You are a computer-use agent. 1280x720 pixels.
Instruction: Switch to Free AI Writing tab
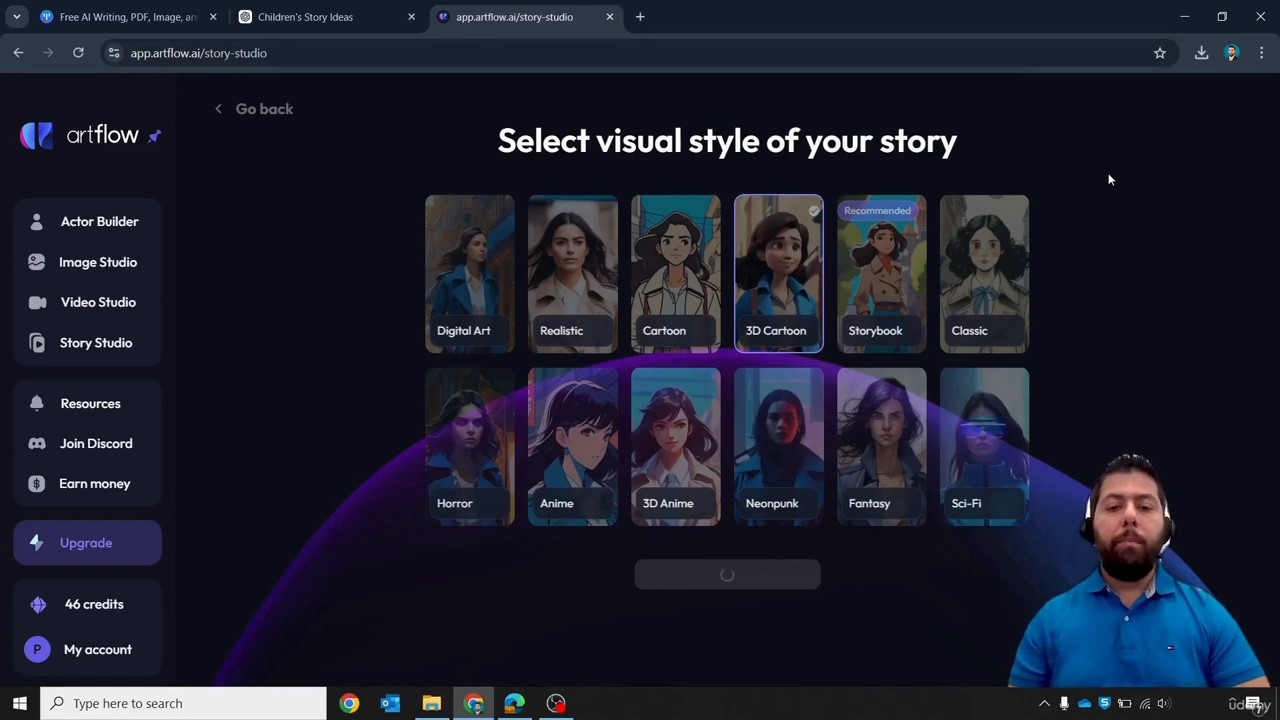[129, 17]
